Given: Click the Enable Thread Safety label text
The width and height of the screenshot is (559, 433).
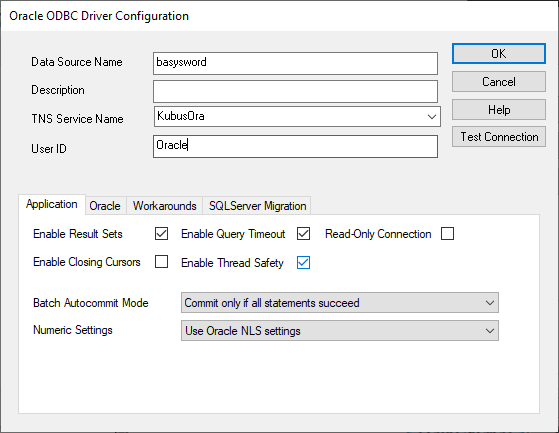Looking at the screenshot, I should tap(232, 263).
